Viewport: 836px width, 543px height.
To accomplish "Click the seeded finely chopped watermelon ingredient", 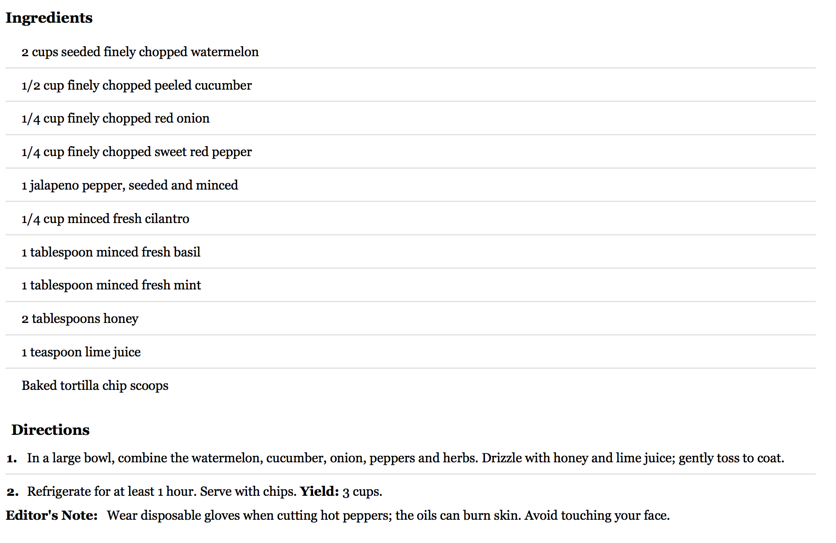I will (x=140, y=52).
